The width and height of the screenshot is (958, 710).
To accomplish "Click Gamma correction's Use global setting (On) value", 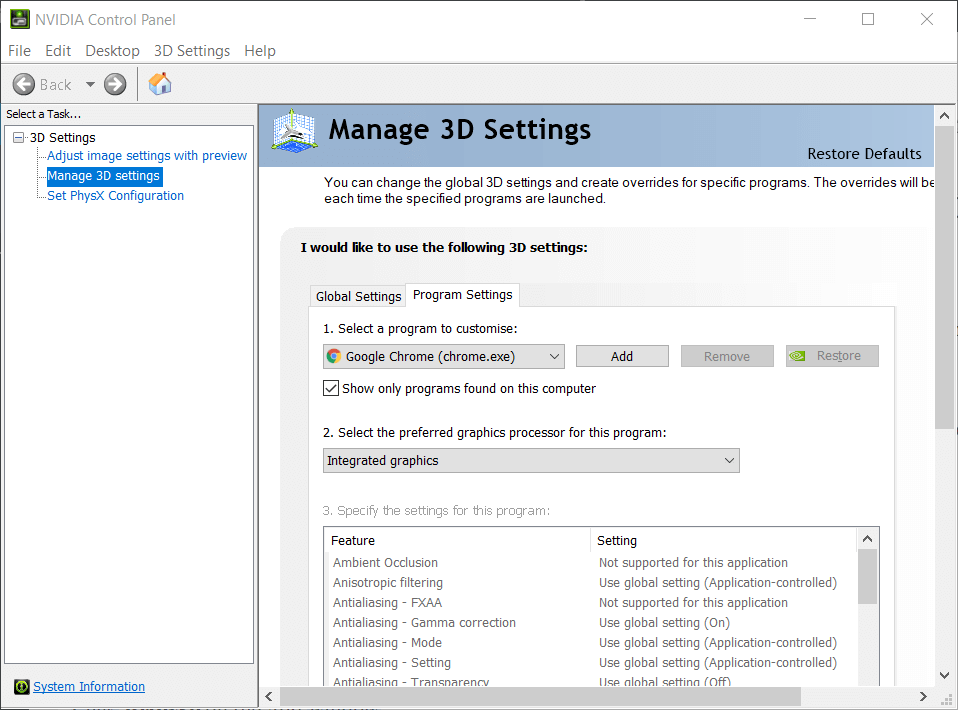I will (665, 623).
